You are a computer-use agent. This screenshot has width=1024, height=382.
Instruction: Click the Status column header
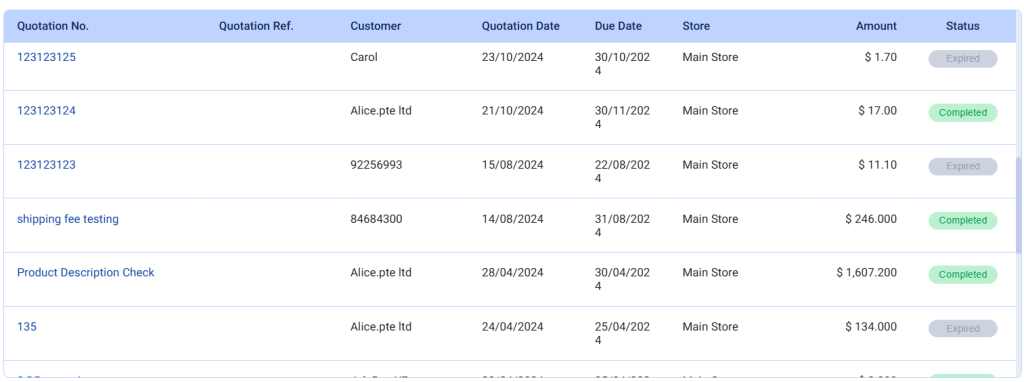tap(963, 26)
